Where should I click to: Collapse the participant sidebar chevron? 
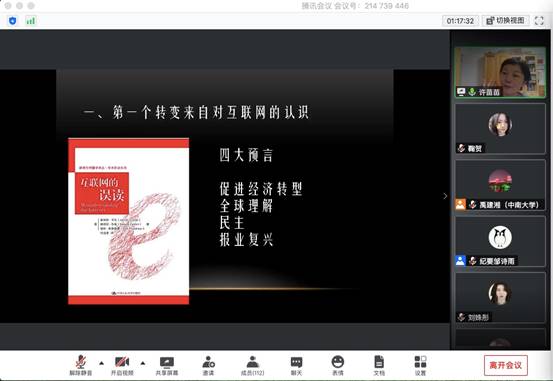point(445,196)
